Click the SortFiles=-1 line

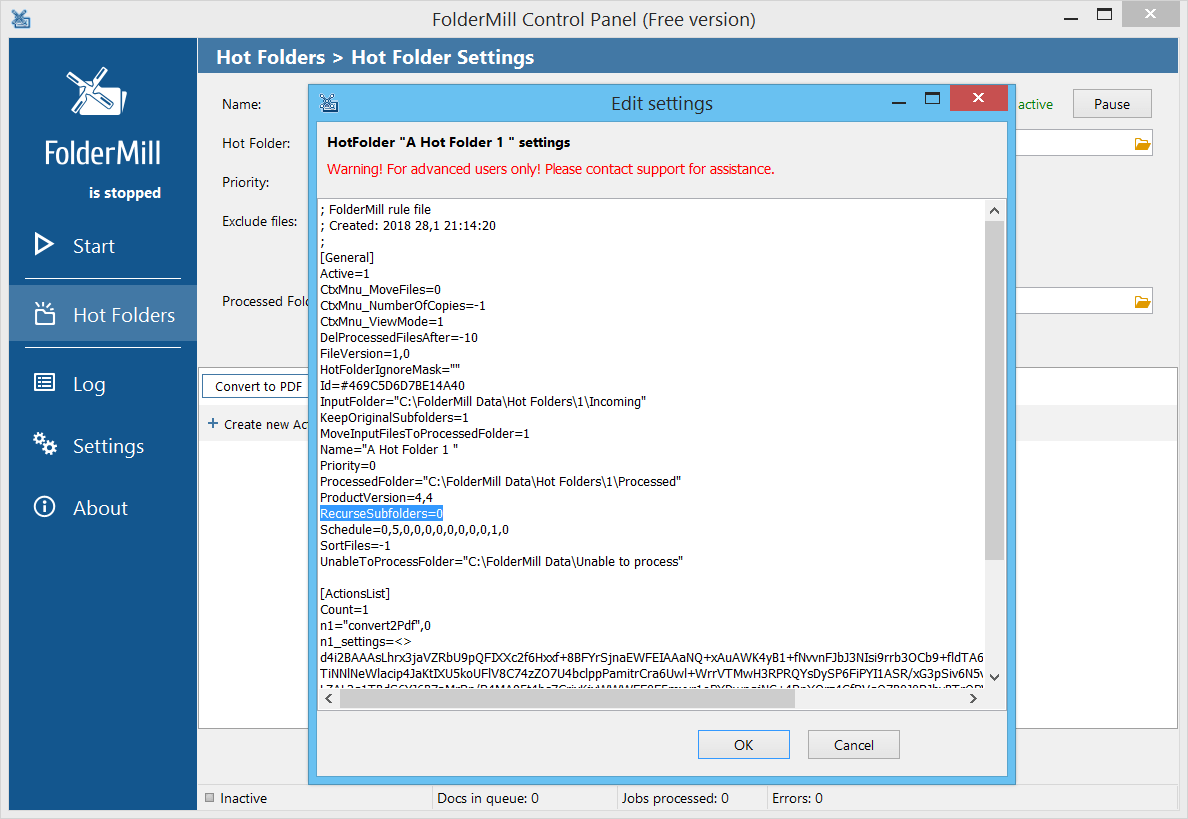355,545
